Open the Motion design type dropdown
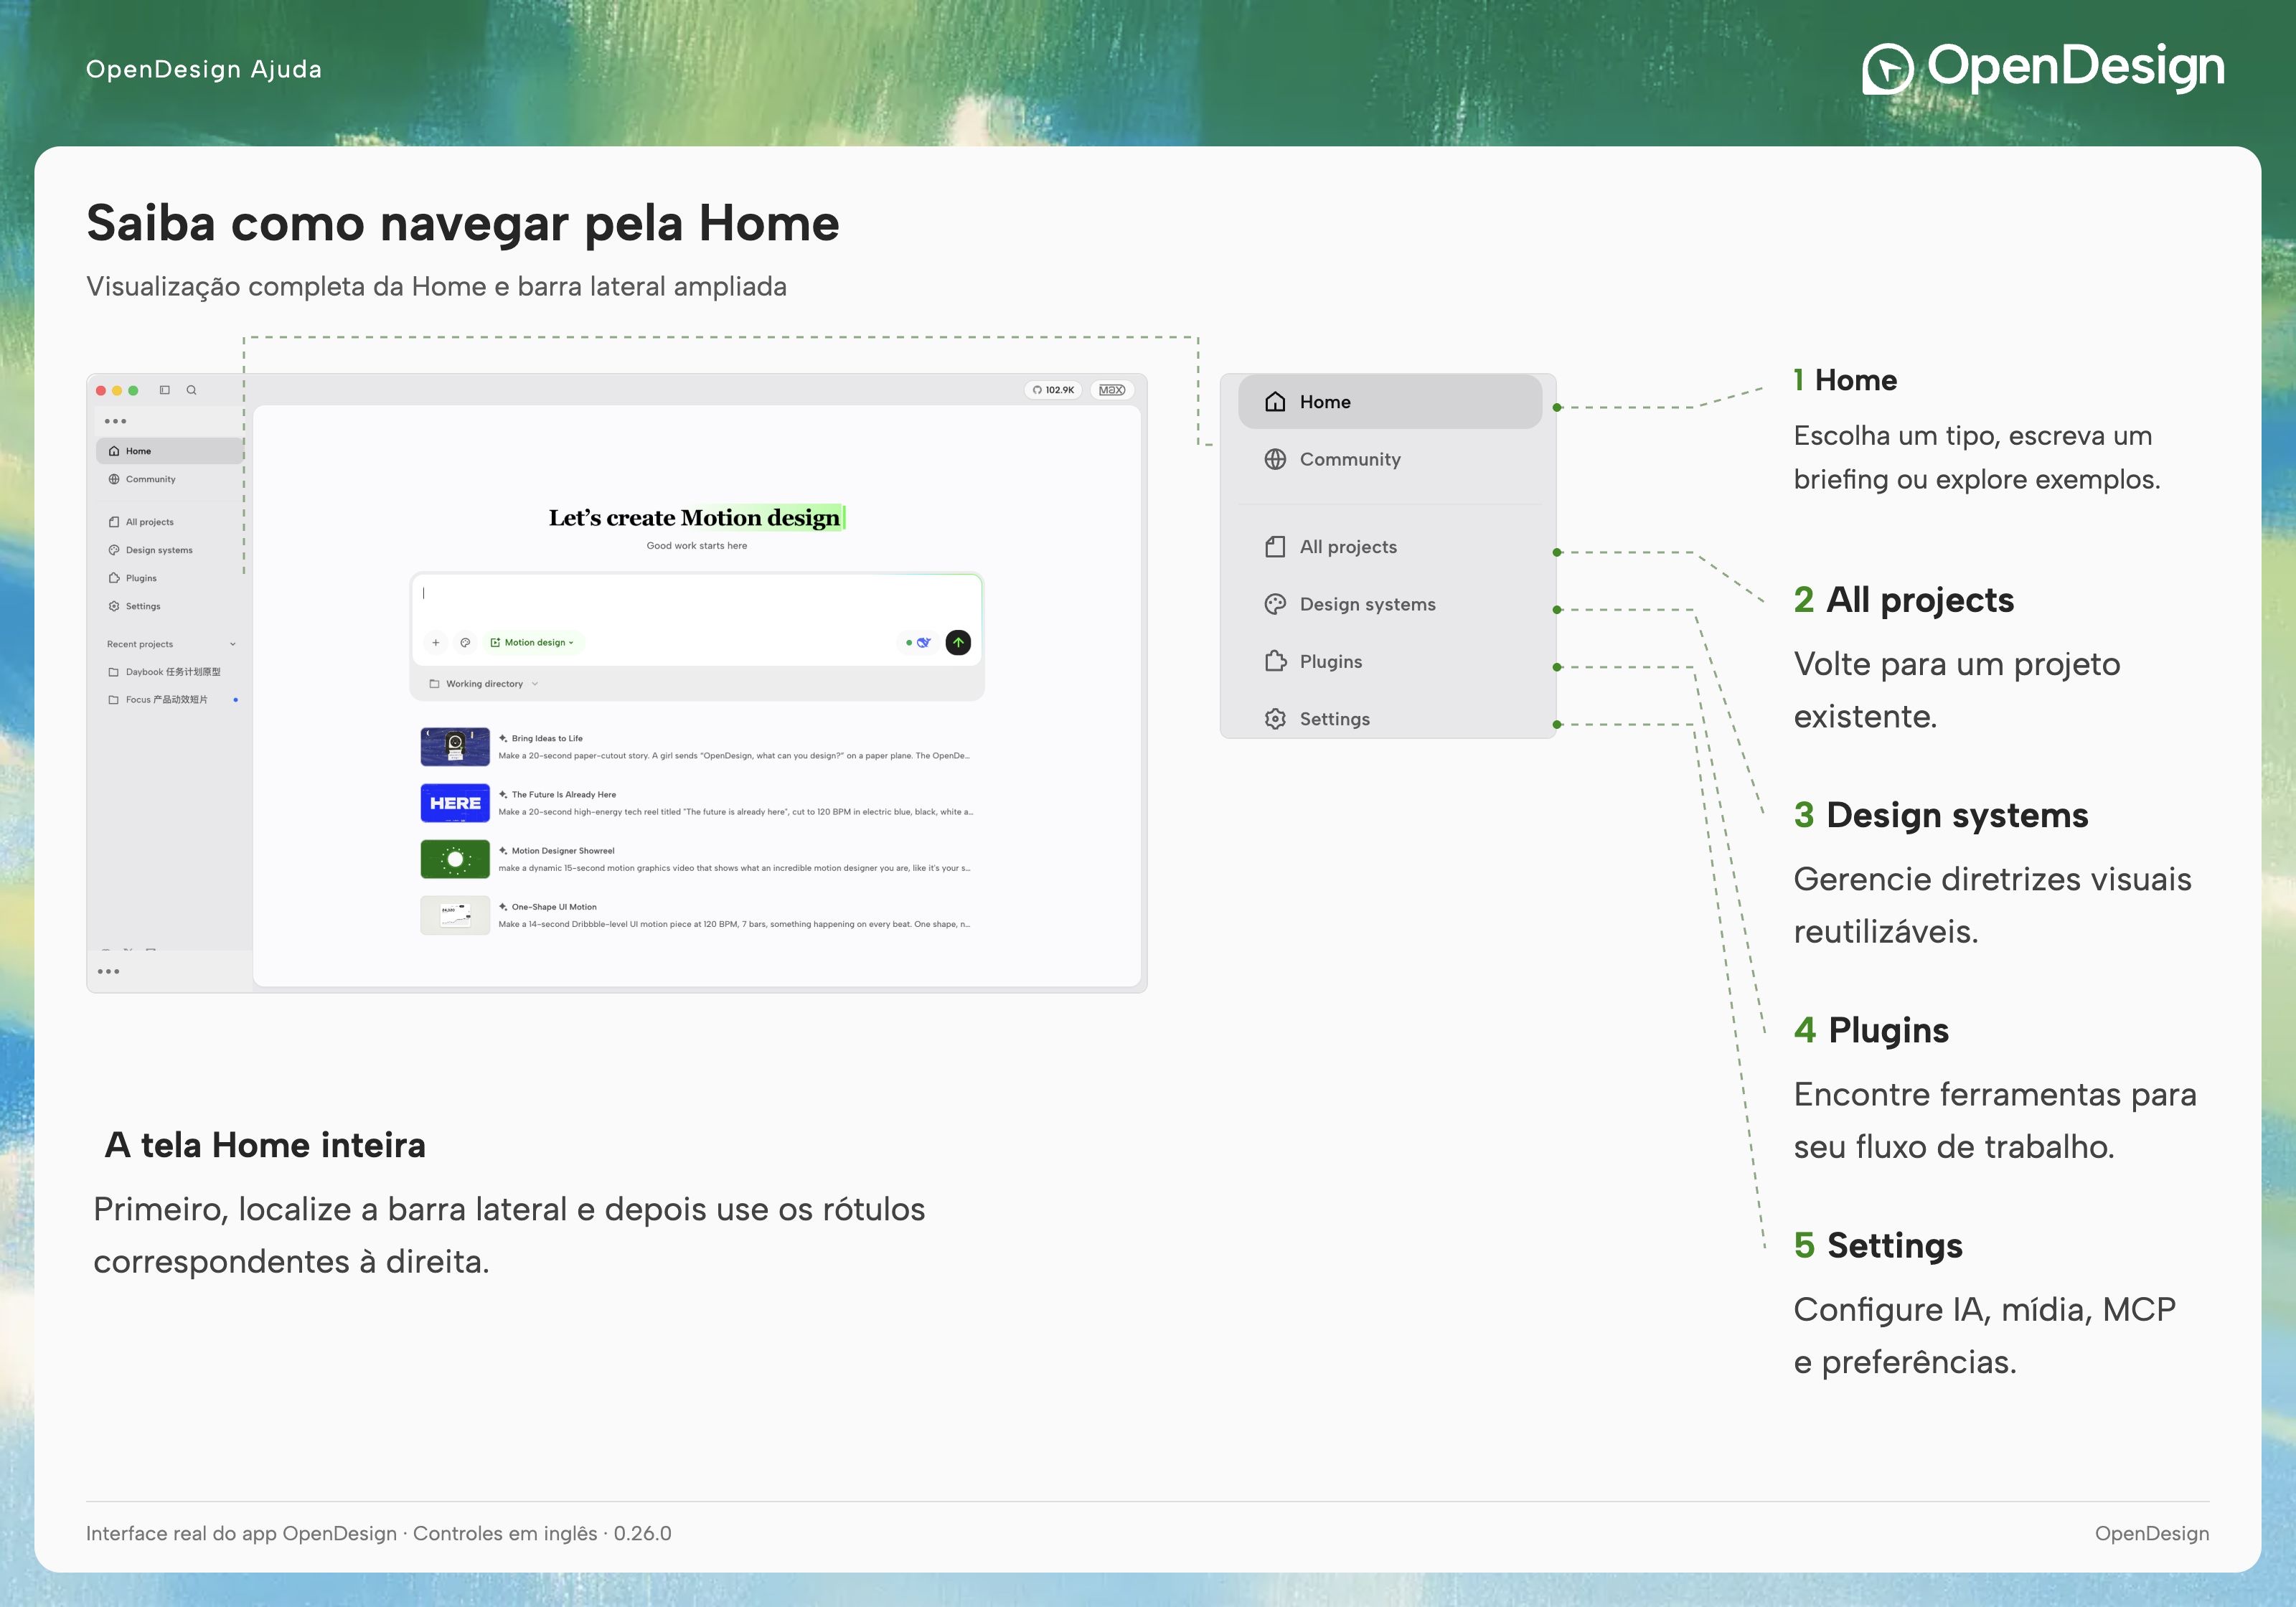This screenshot has width=2296, height=1607. [x=534, y=643]
